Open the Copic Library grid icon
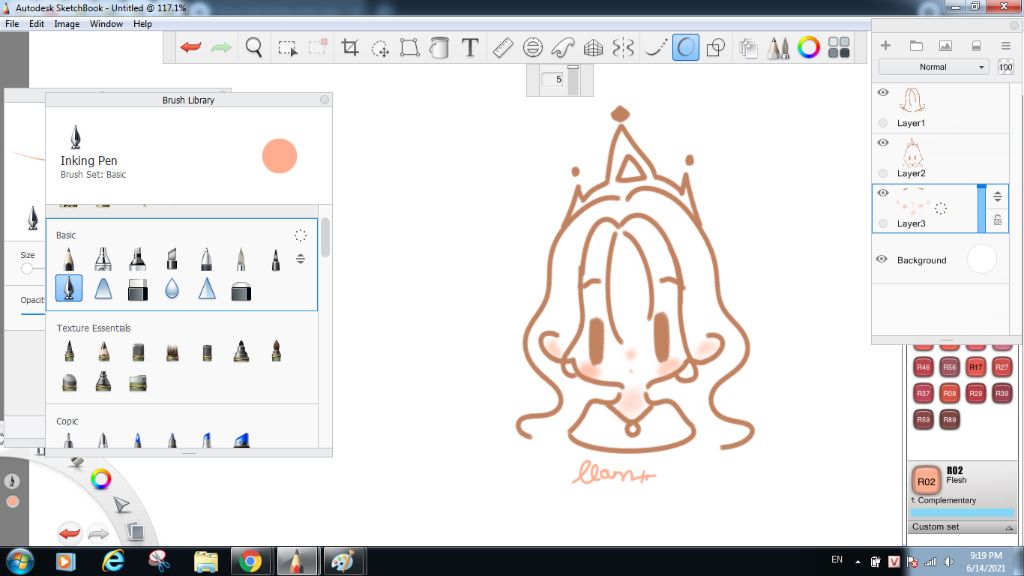 pos(839,48)
